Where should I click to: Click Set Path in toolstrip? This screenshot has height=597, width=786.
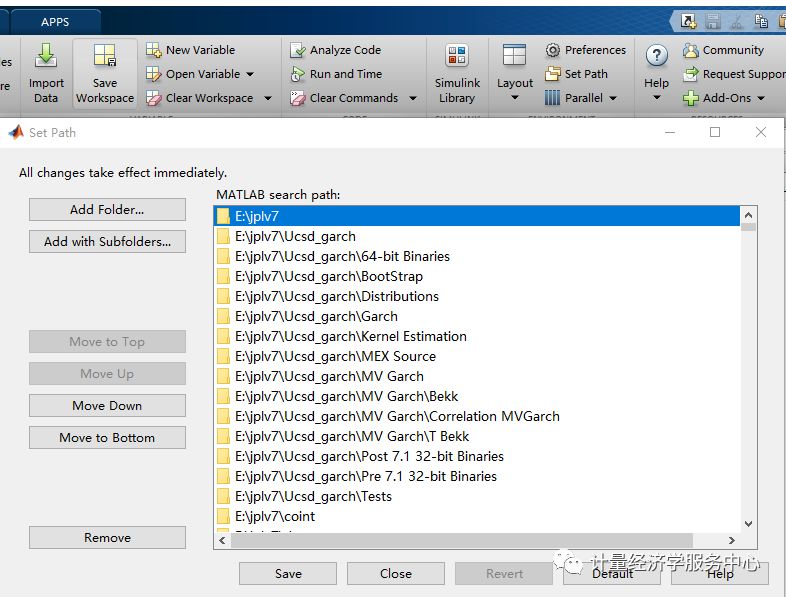(x=576, y=74)
